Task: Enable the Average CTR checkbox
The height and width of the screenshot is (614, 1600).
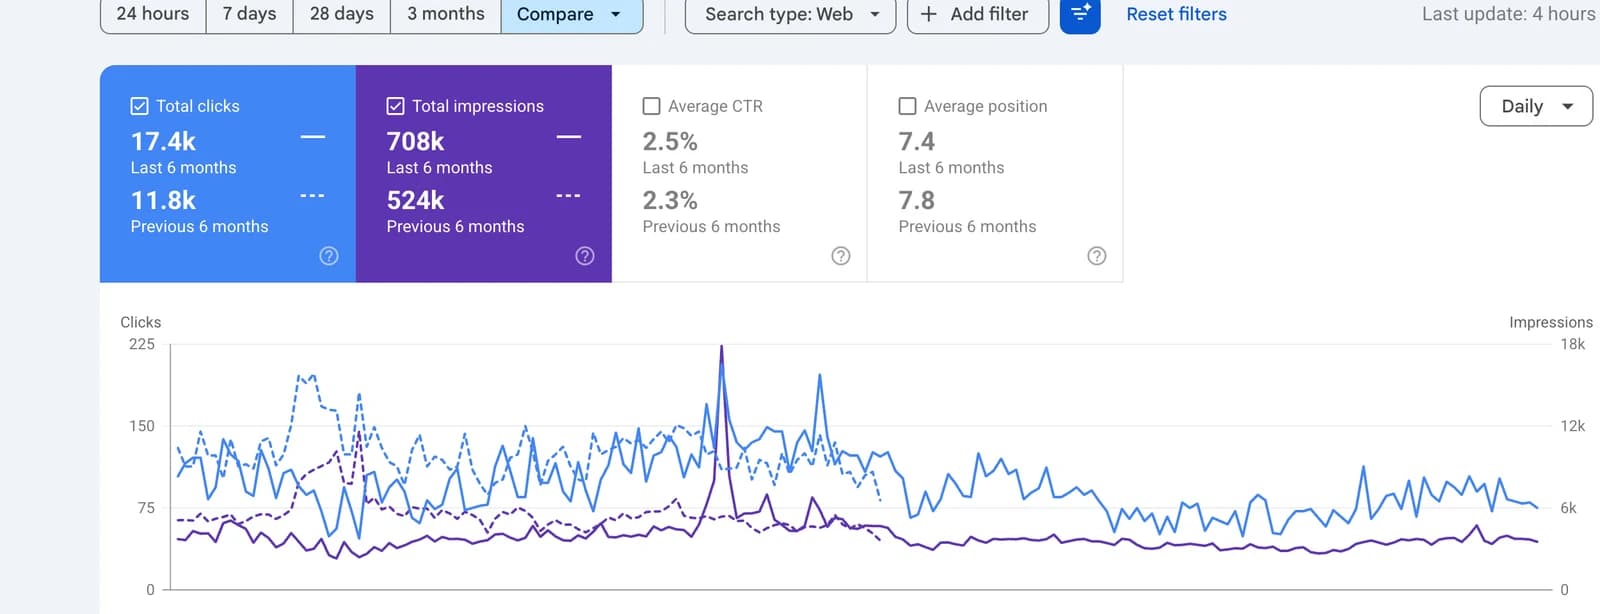Action: tap(652, 106)
